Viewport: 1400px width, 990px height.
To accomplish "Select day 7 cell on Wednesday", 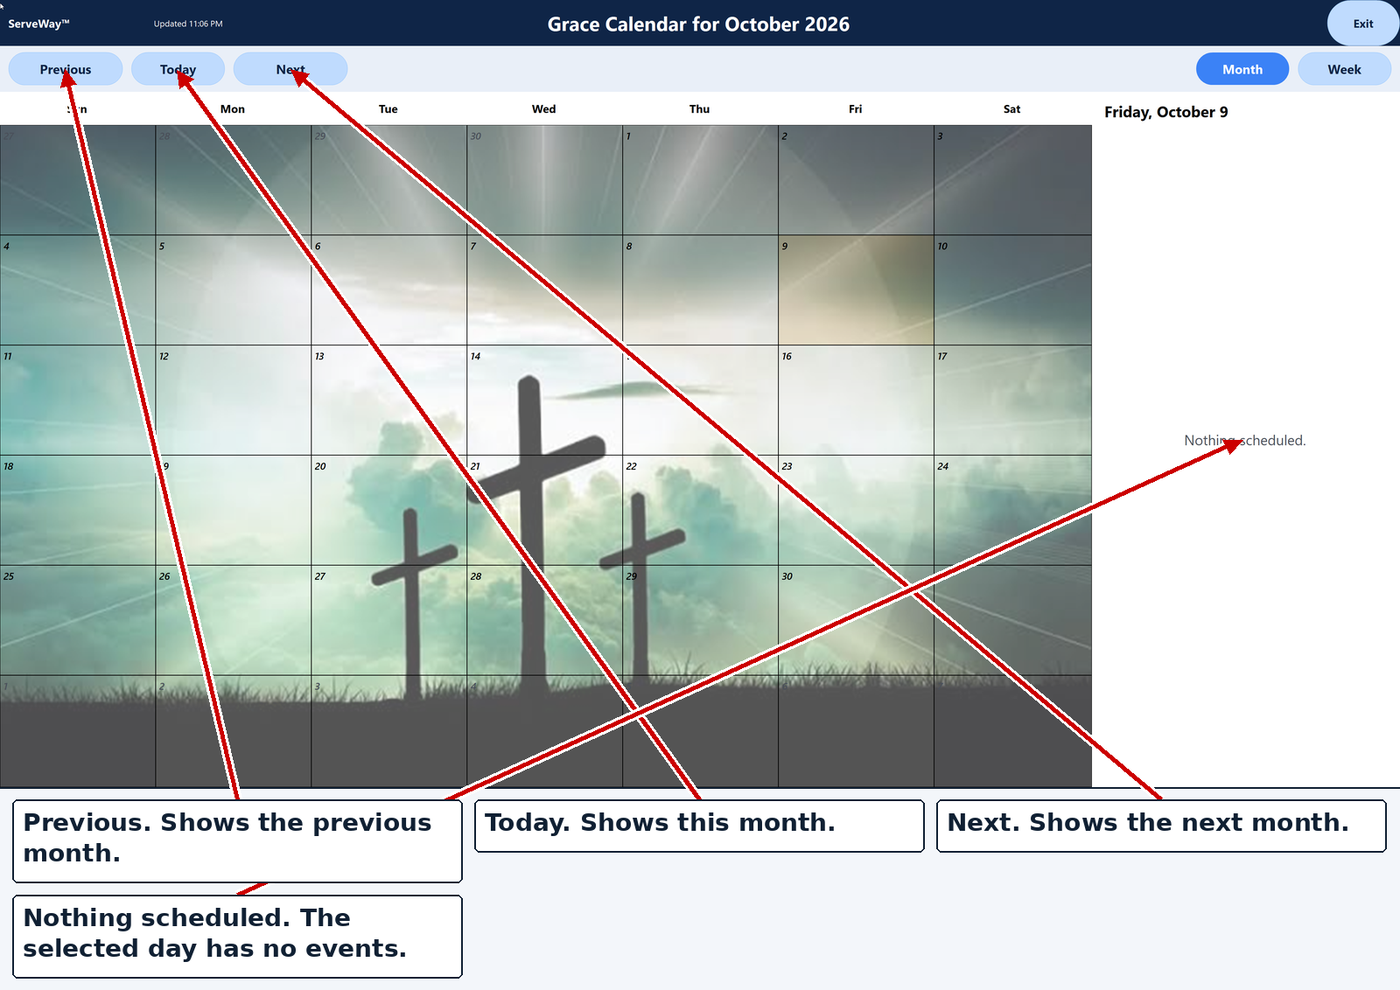I will click(x=545, y=290).
